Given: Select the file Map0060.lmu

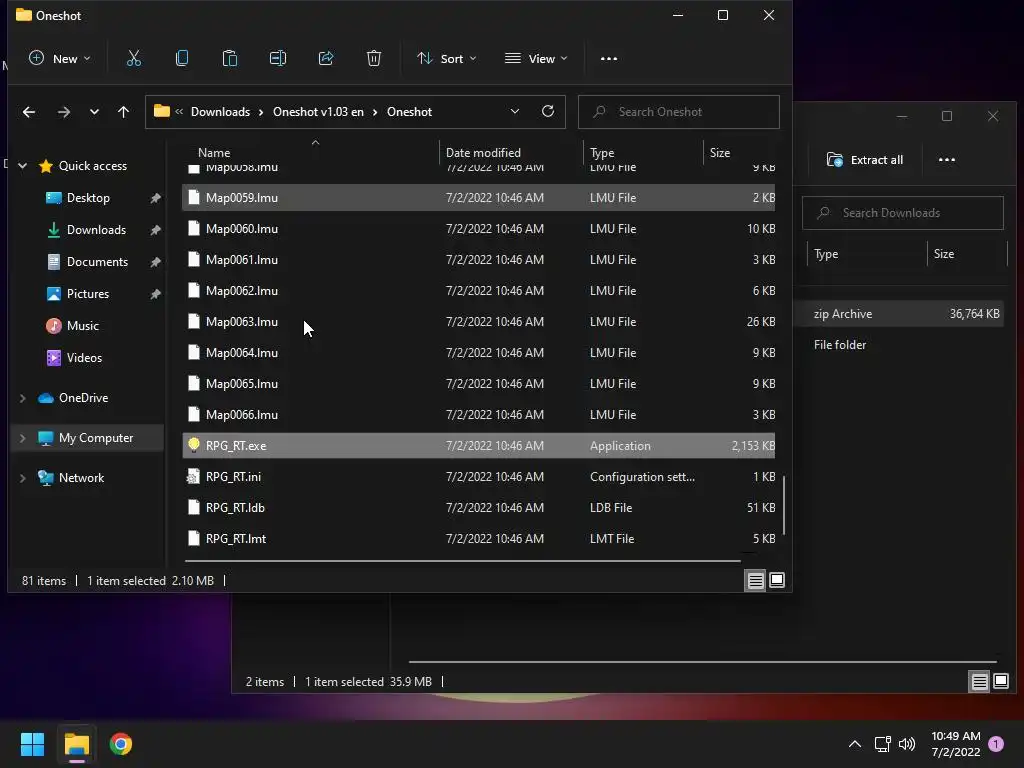Looking at the screenshot, I should [x=479, y=229].
